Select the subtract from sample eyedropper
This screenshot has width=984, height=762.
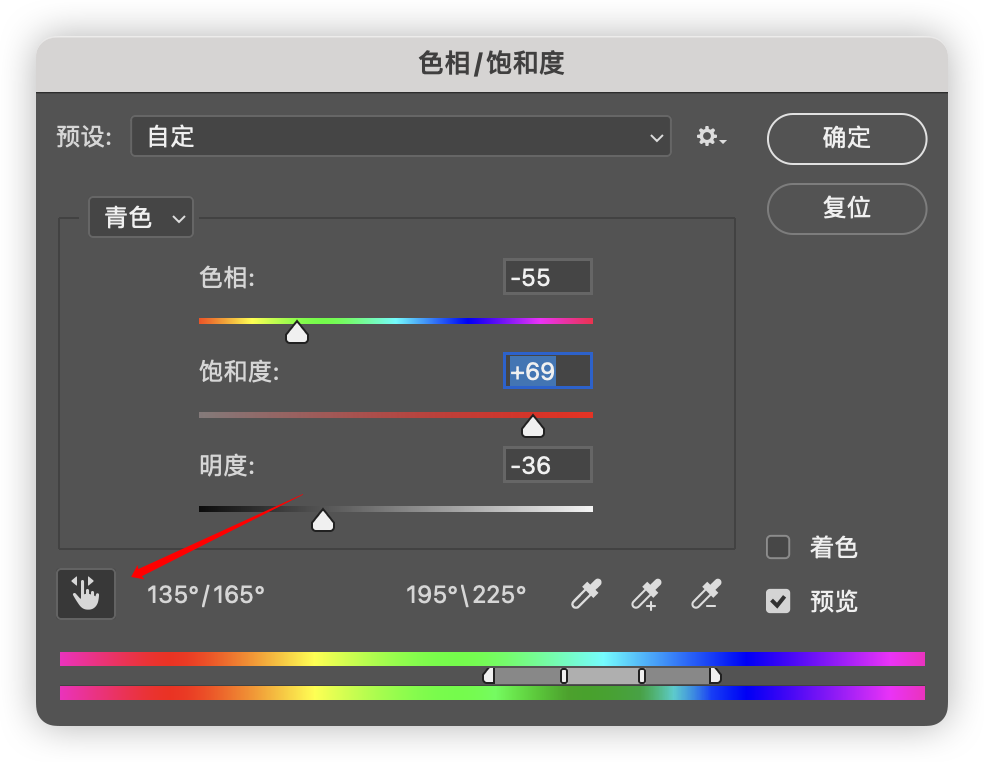point(706,594)
